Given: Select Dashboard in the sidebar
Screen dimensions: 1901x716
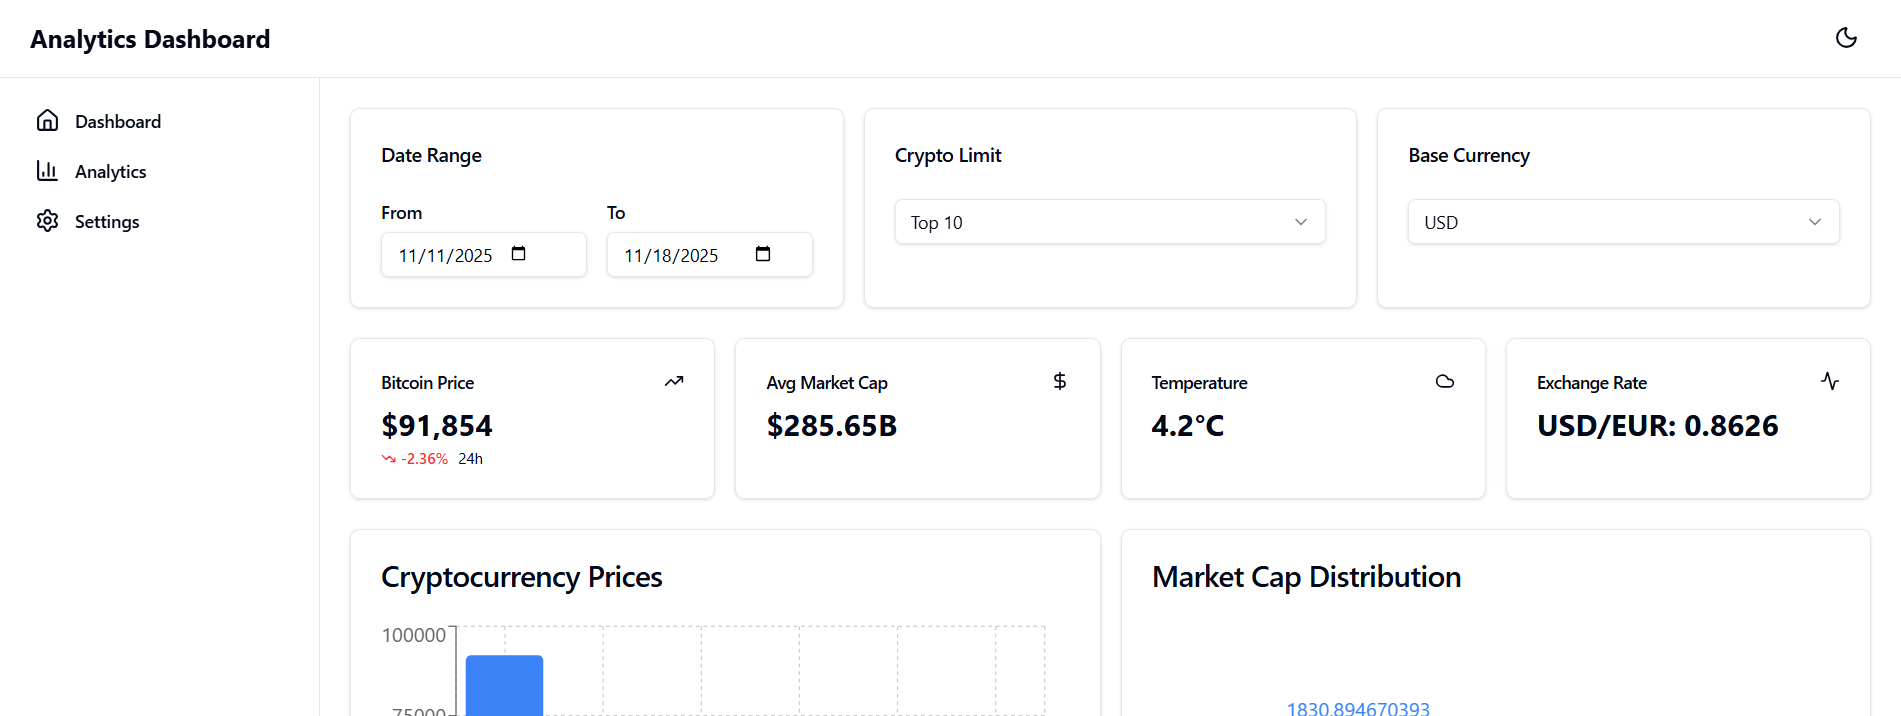Looking at the screenshot, I should coord(117,120).
